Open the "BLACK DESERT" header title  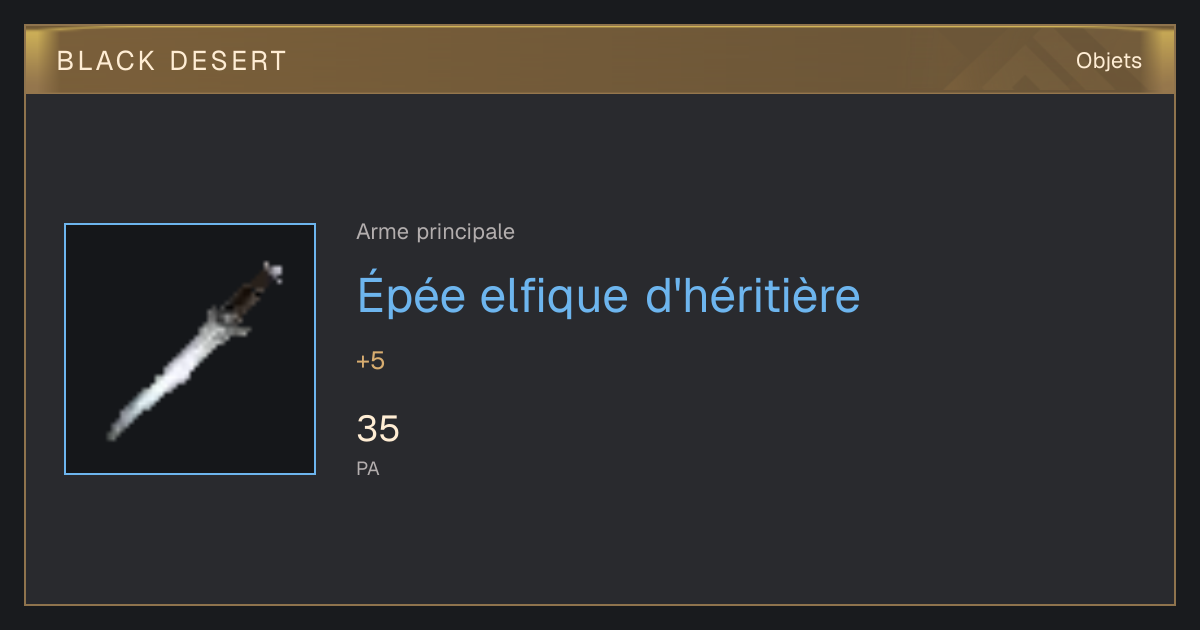(172, 61)
